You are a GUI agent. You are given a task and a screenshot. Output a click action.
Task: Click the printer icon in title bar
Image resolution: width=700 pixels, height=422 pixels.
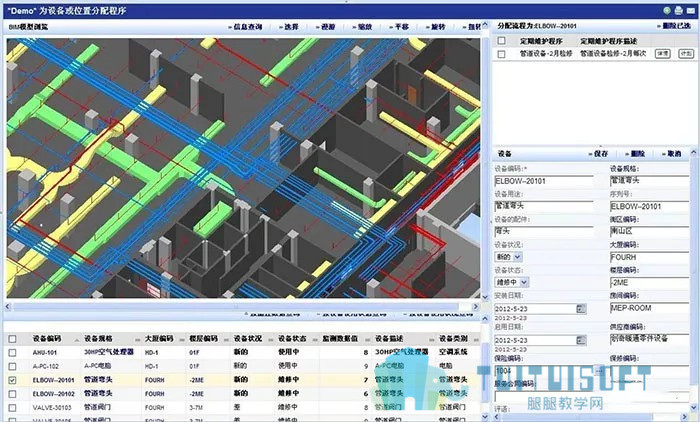pyautogui.click(x=679, y=10)
